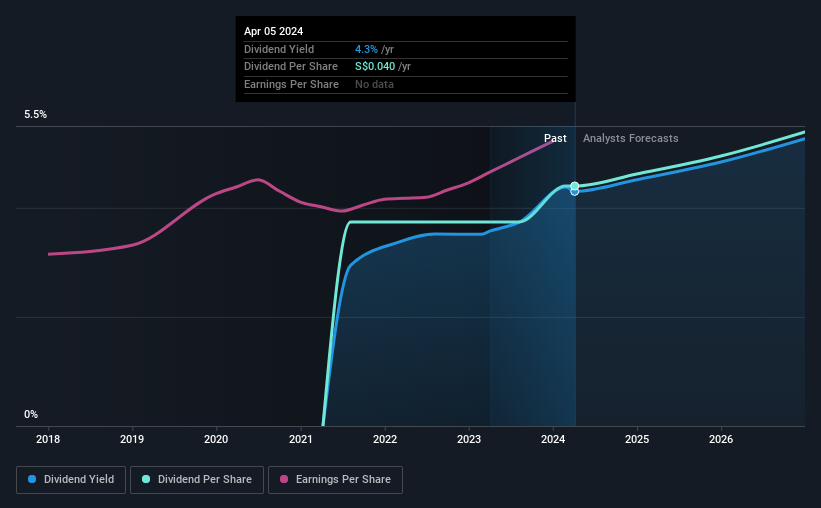Click the Dividend Yield tooltip row label

pyautogui.click(x=279, y=49)
